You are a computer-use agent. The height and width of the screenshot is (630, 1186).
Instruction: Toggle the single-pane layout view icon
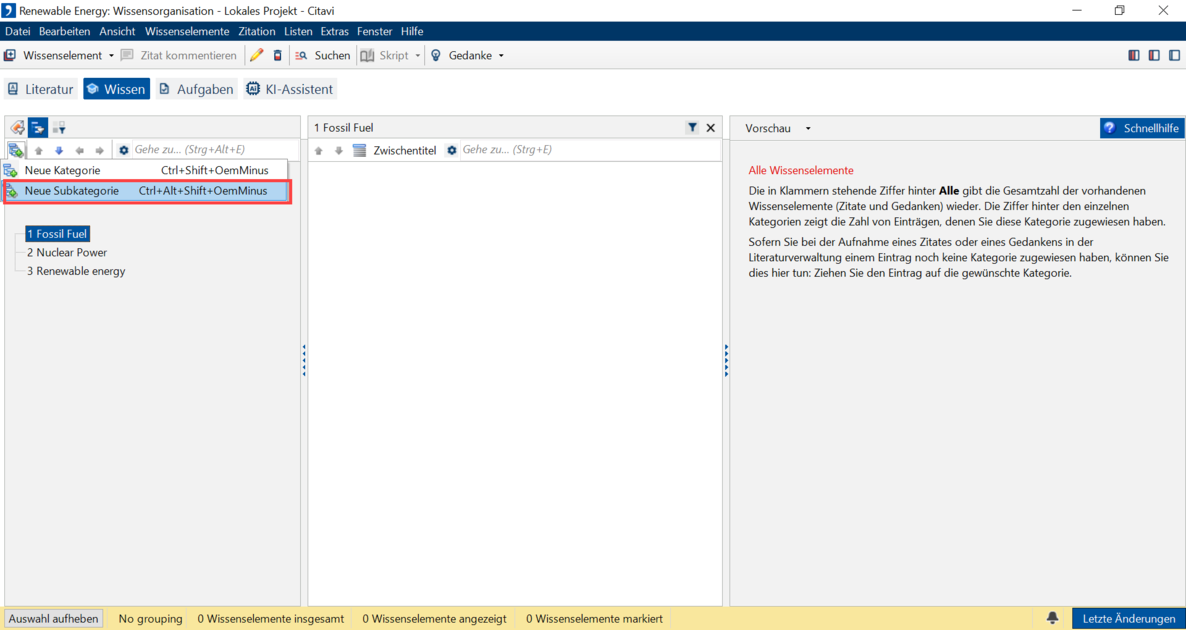[1174, 56]
